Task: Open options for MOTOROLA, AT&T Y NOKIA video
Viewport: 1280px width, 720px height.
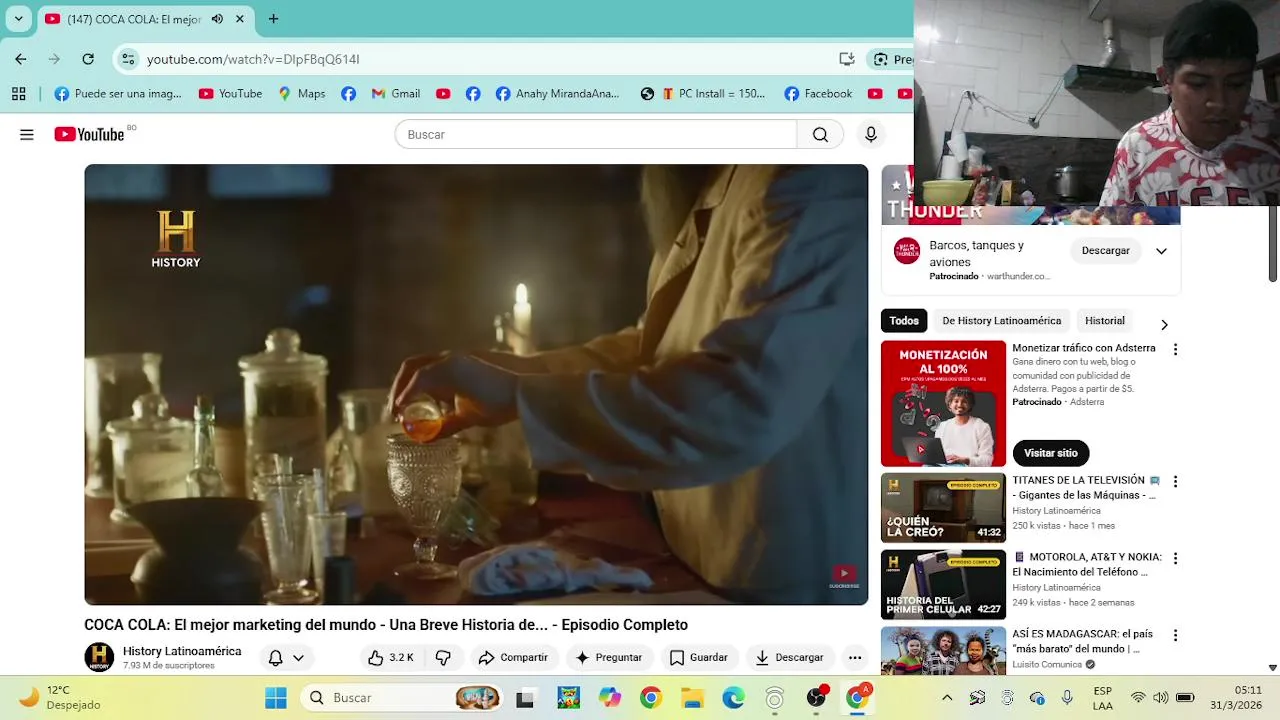Action: click(1175, 558)
